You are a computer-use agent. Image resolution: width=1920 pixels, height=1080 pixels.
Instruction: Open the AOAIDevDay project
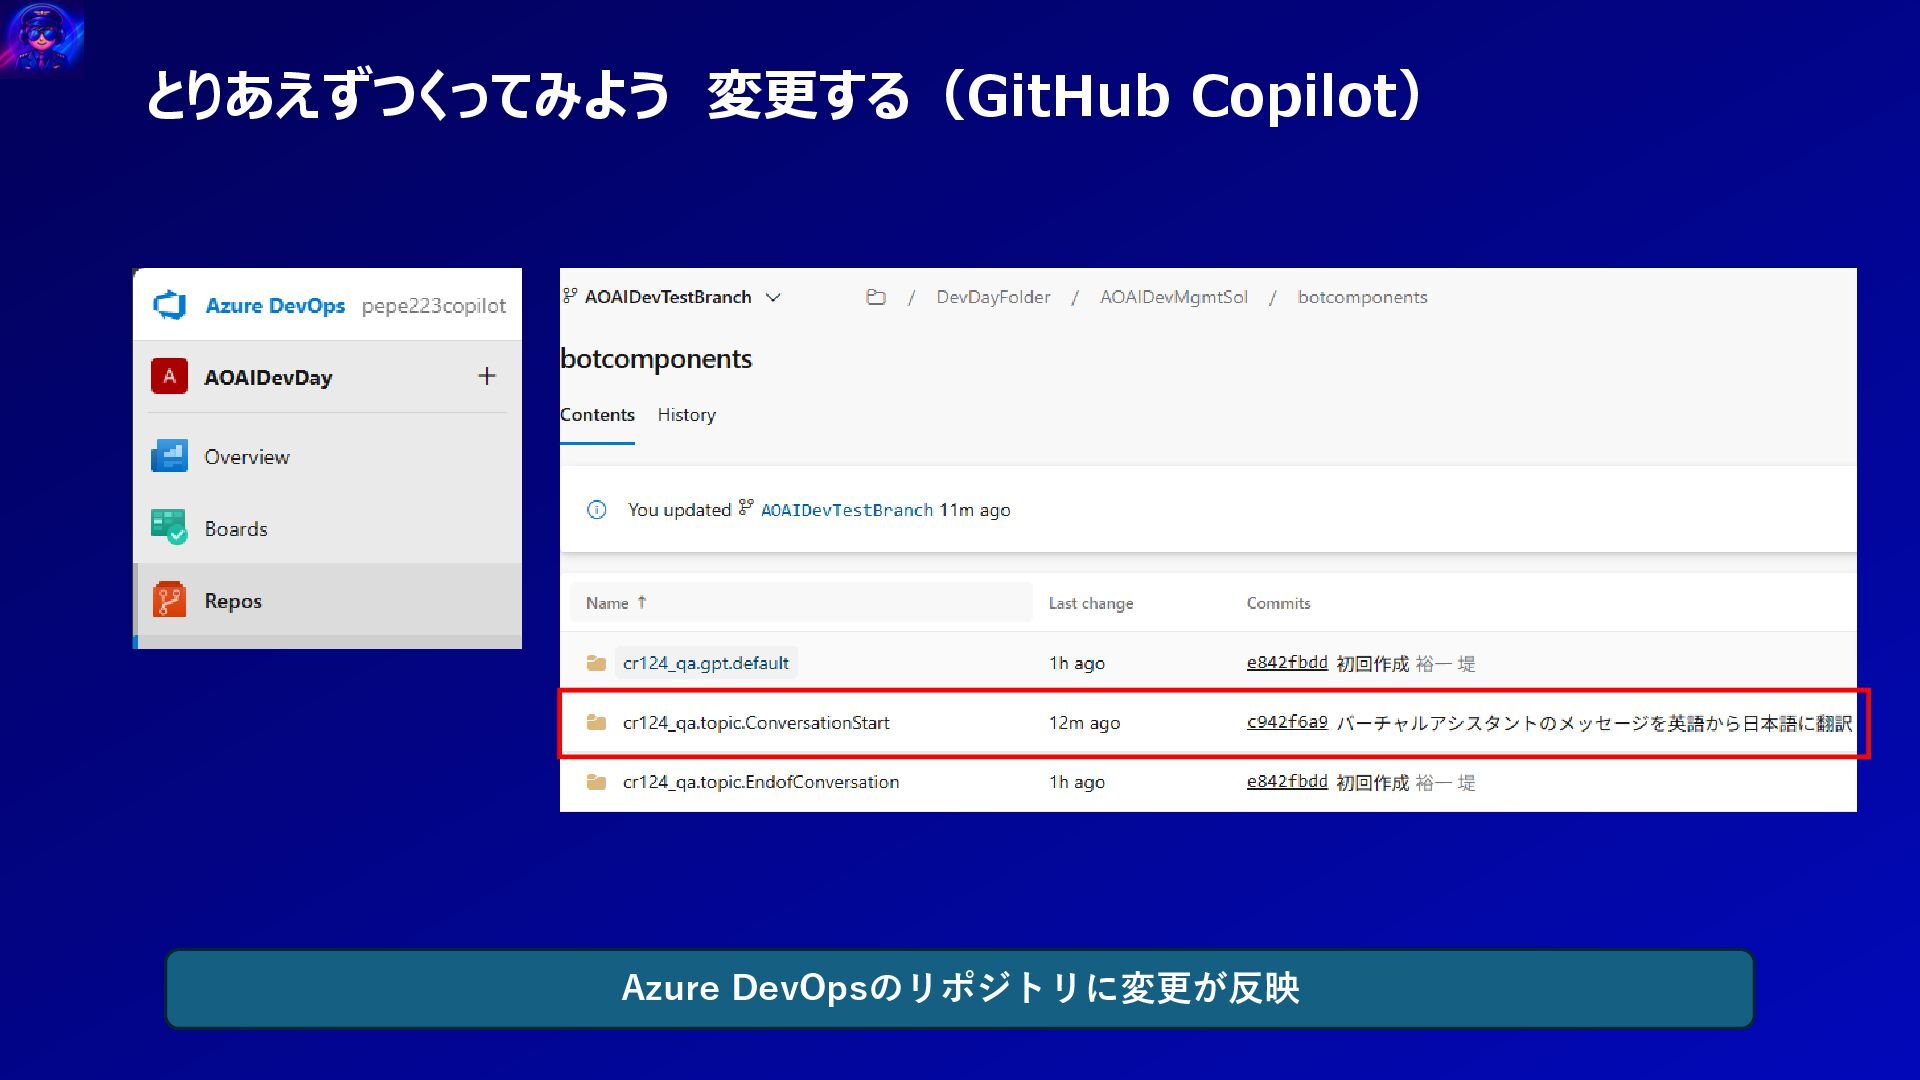click(x=268, y=377)
